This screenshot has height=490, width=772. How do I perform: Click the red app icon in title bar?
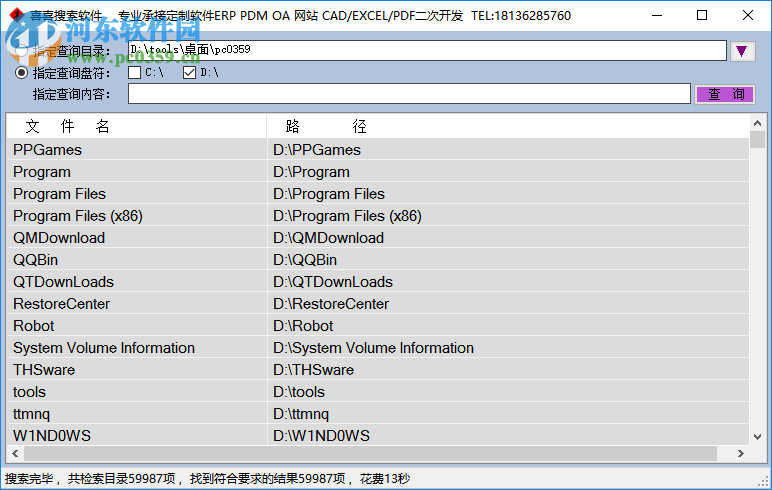pyautogui.click(x=16, y=15)
